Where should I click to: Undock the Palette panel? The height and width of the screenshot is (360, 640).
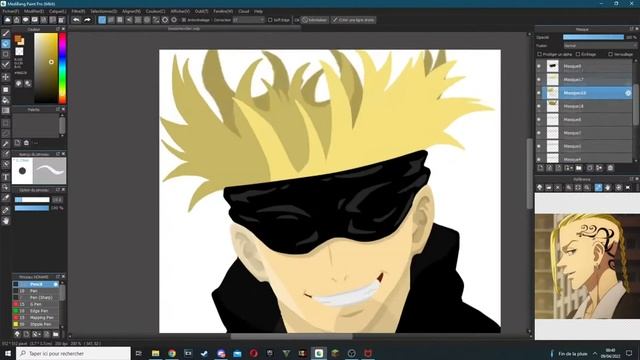click(x=58, y=109)
